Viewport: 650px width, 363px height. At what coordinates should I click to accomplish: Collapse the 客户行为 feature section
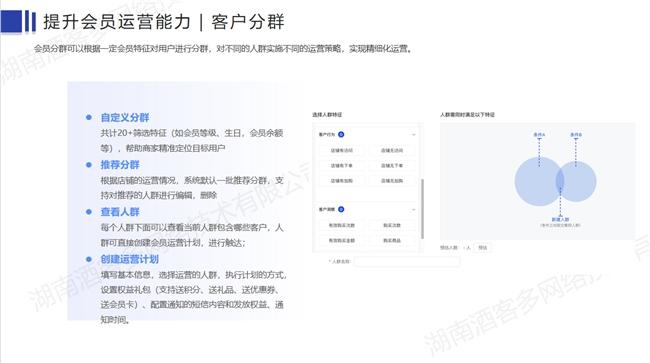point(413,135)
